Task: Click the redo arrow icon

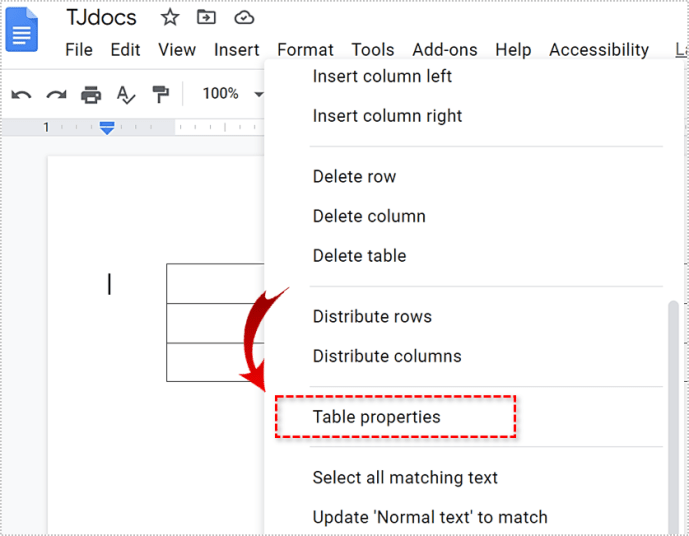Action: pos(56,94)
